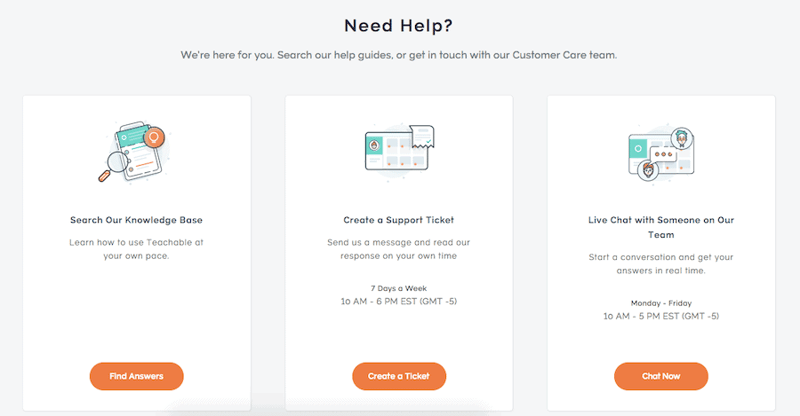Click the agent avatar circle at top
Screen dimensions: 800x416
click(682, 138)
